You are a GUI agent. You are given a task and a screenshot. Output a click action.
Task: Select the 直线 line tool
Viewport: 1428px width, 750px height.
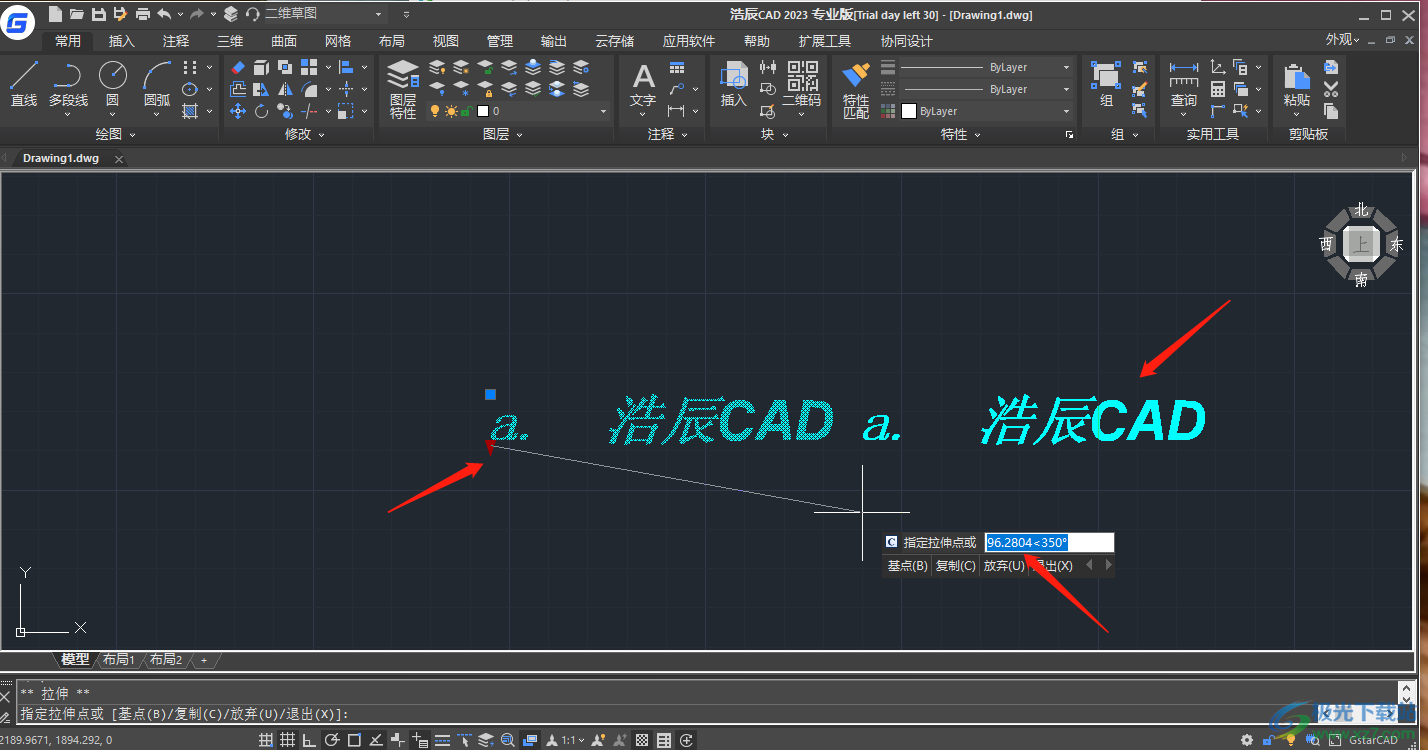(x=24, y=84)
